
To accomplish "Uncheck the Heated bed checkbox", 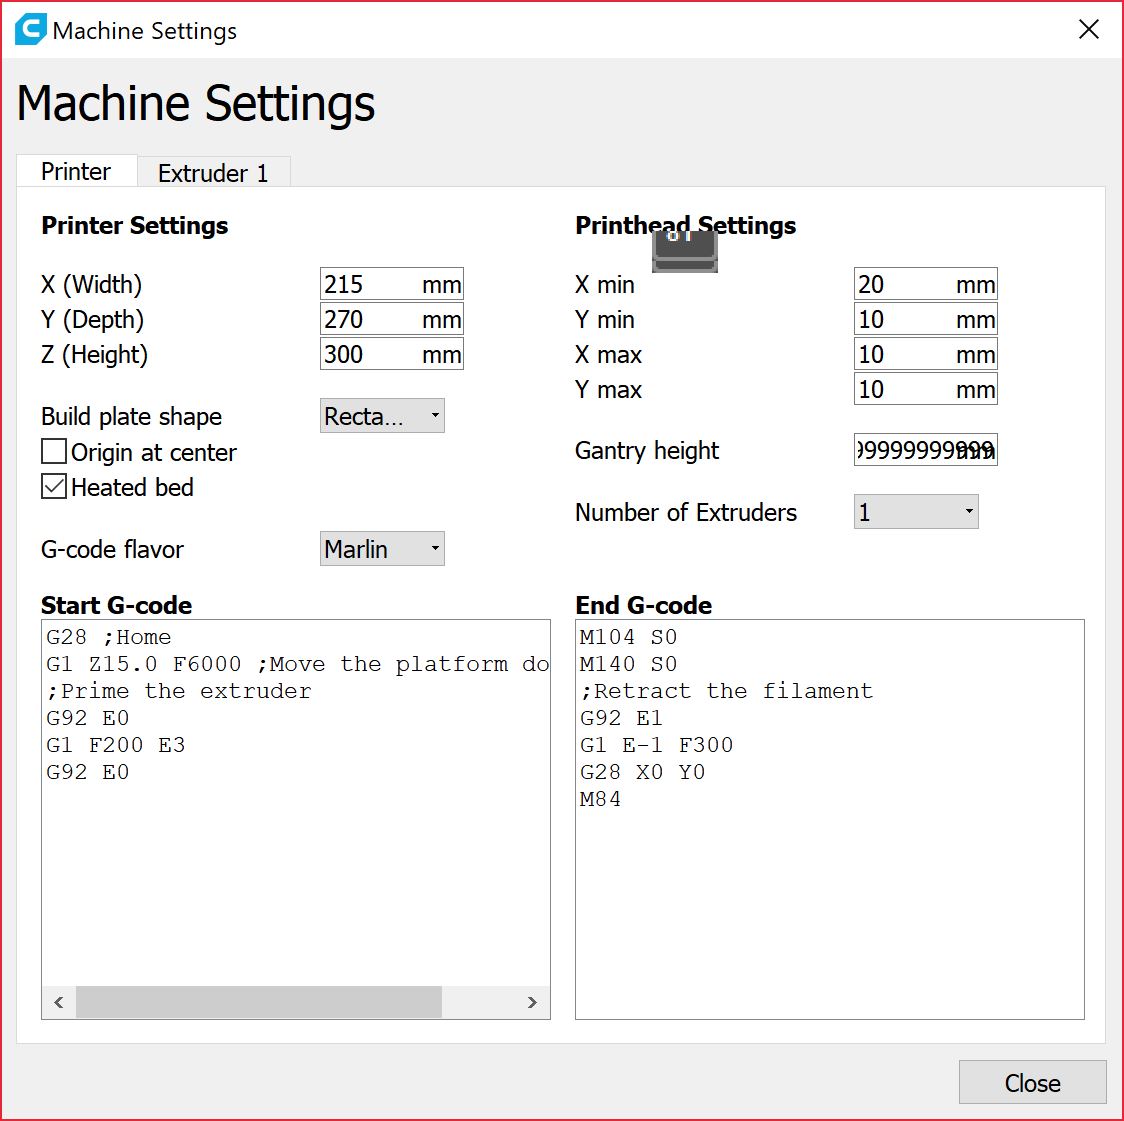I will click(x=54, y=487).
